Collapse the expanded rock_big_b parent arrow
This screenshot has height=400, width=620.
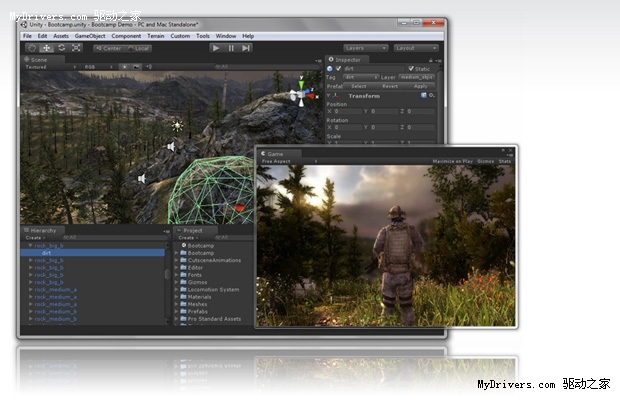click(30, 245)
